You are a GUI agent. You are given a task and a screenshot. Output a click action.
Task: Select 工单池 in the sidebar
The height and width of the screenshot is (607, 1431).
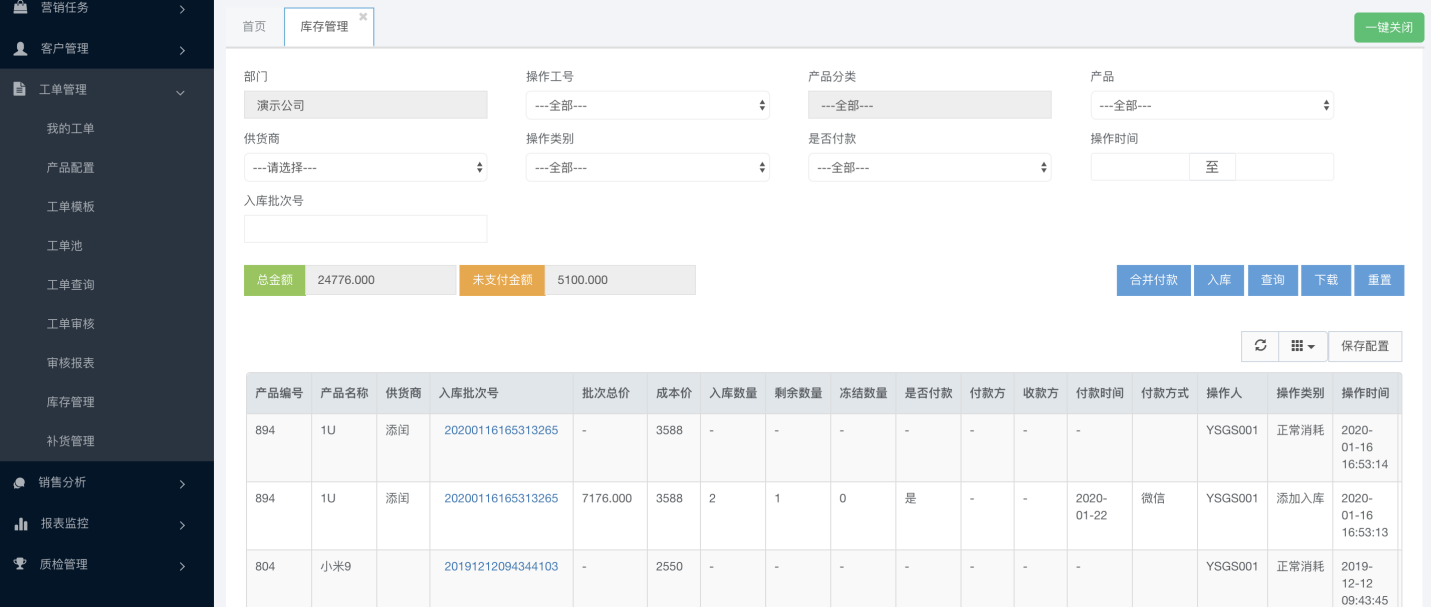click(x=64, y=246)
